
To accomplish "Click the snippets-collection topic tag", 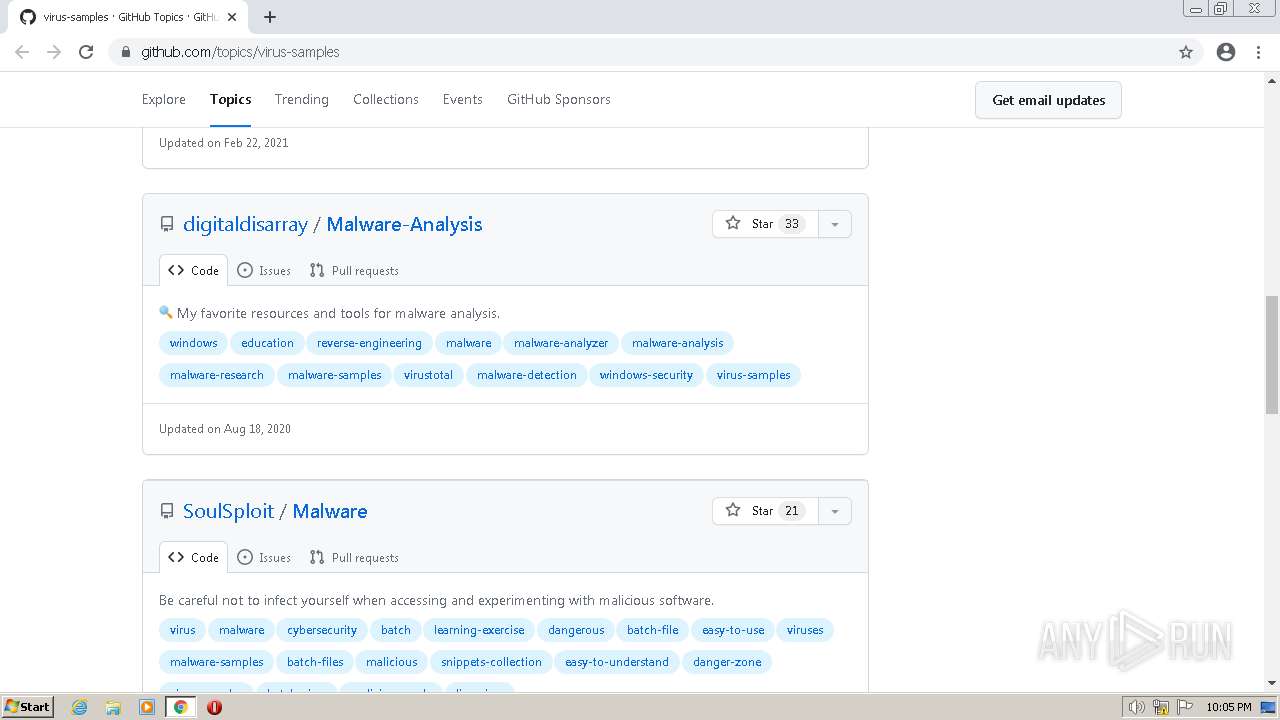I will click(x=491, y=662).
